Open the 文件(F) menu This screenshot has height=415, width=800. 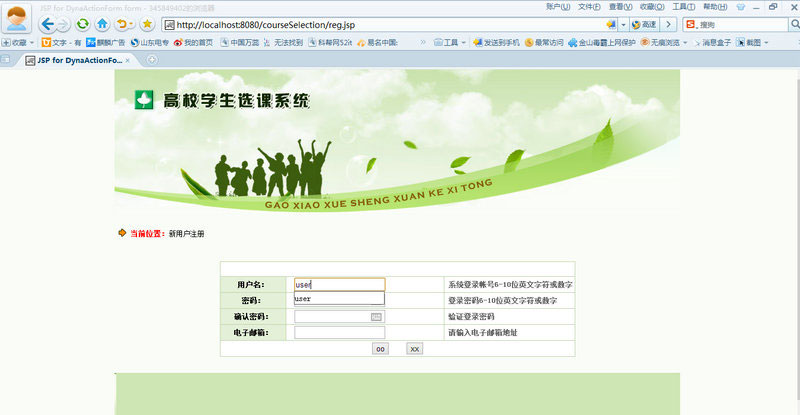pyautogui.click(x=589, y=7)
